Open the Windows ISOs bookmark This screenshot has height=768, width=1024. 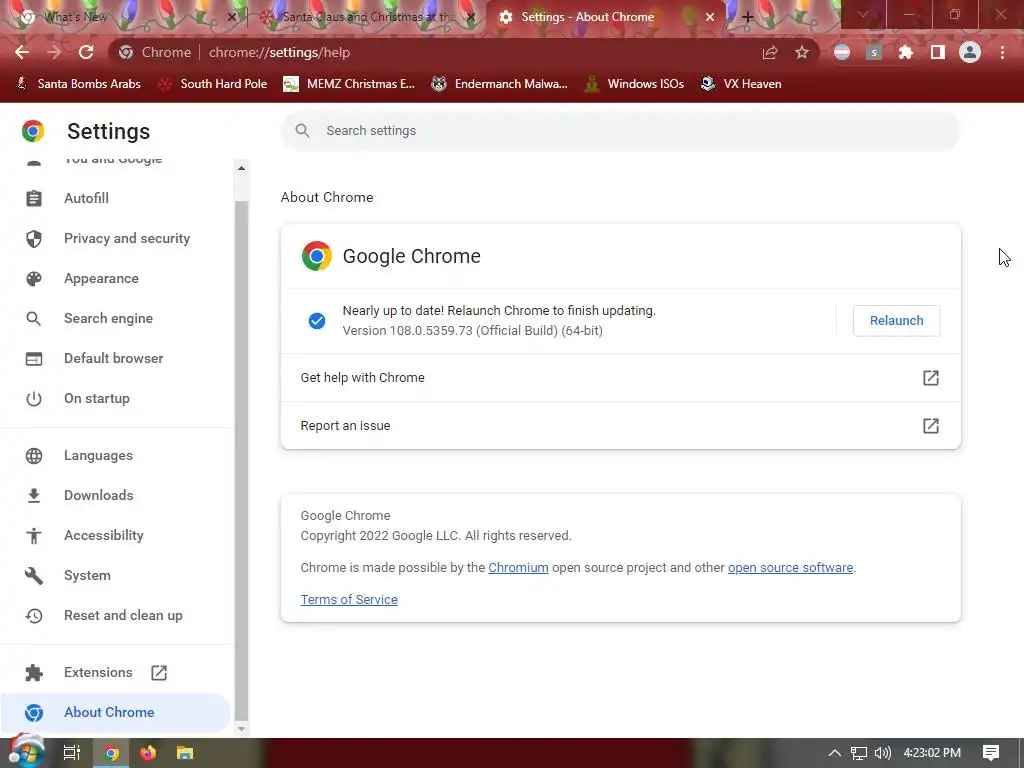tap(634, 84)
